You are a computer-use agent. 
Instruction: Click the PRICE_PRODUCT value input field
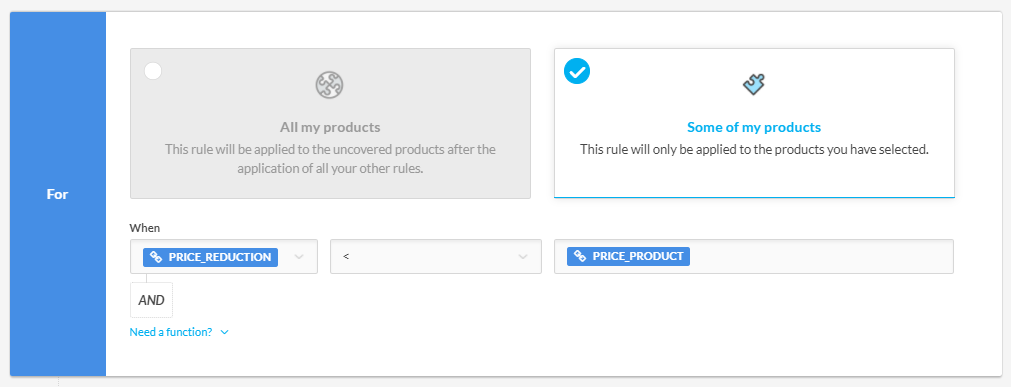point(754,257)
